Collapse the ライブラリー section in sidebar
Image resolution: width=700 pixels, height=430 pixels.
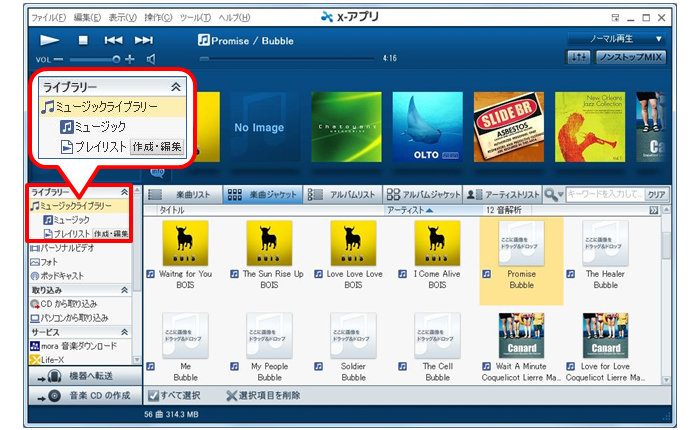pyautogui.click(x=124, y=191)
